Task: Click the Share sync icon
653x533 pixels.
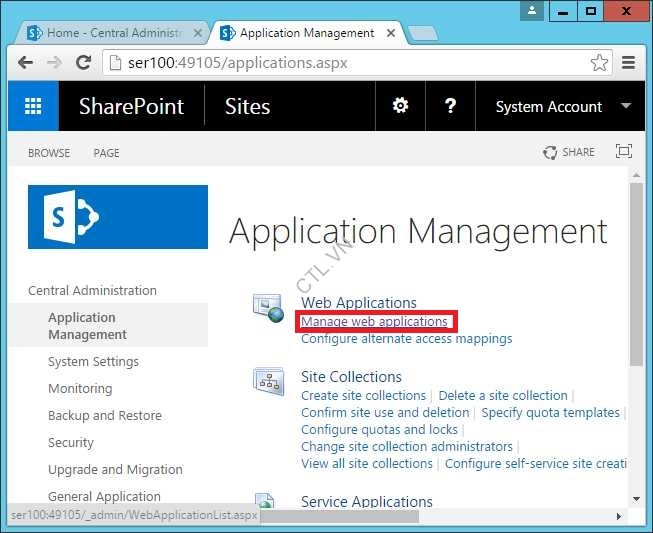Action: pyautogui.click(x=550, y=152)
